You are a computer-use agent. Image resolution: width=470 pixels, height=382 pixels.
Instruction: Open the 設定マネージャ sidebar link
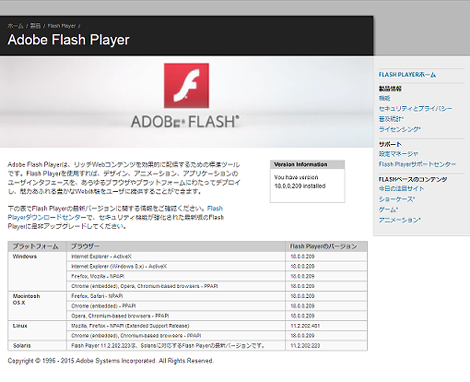pos(398,154)
